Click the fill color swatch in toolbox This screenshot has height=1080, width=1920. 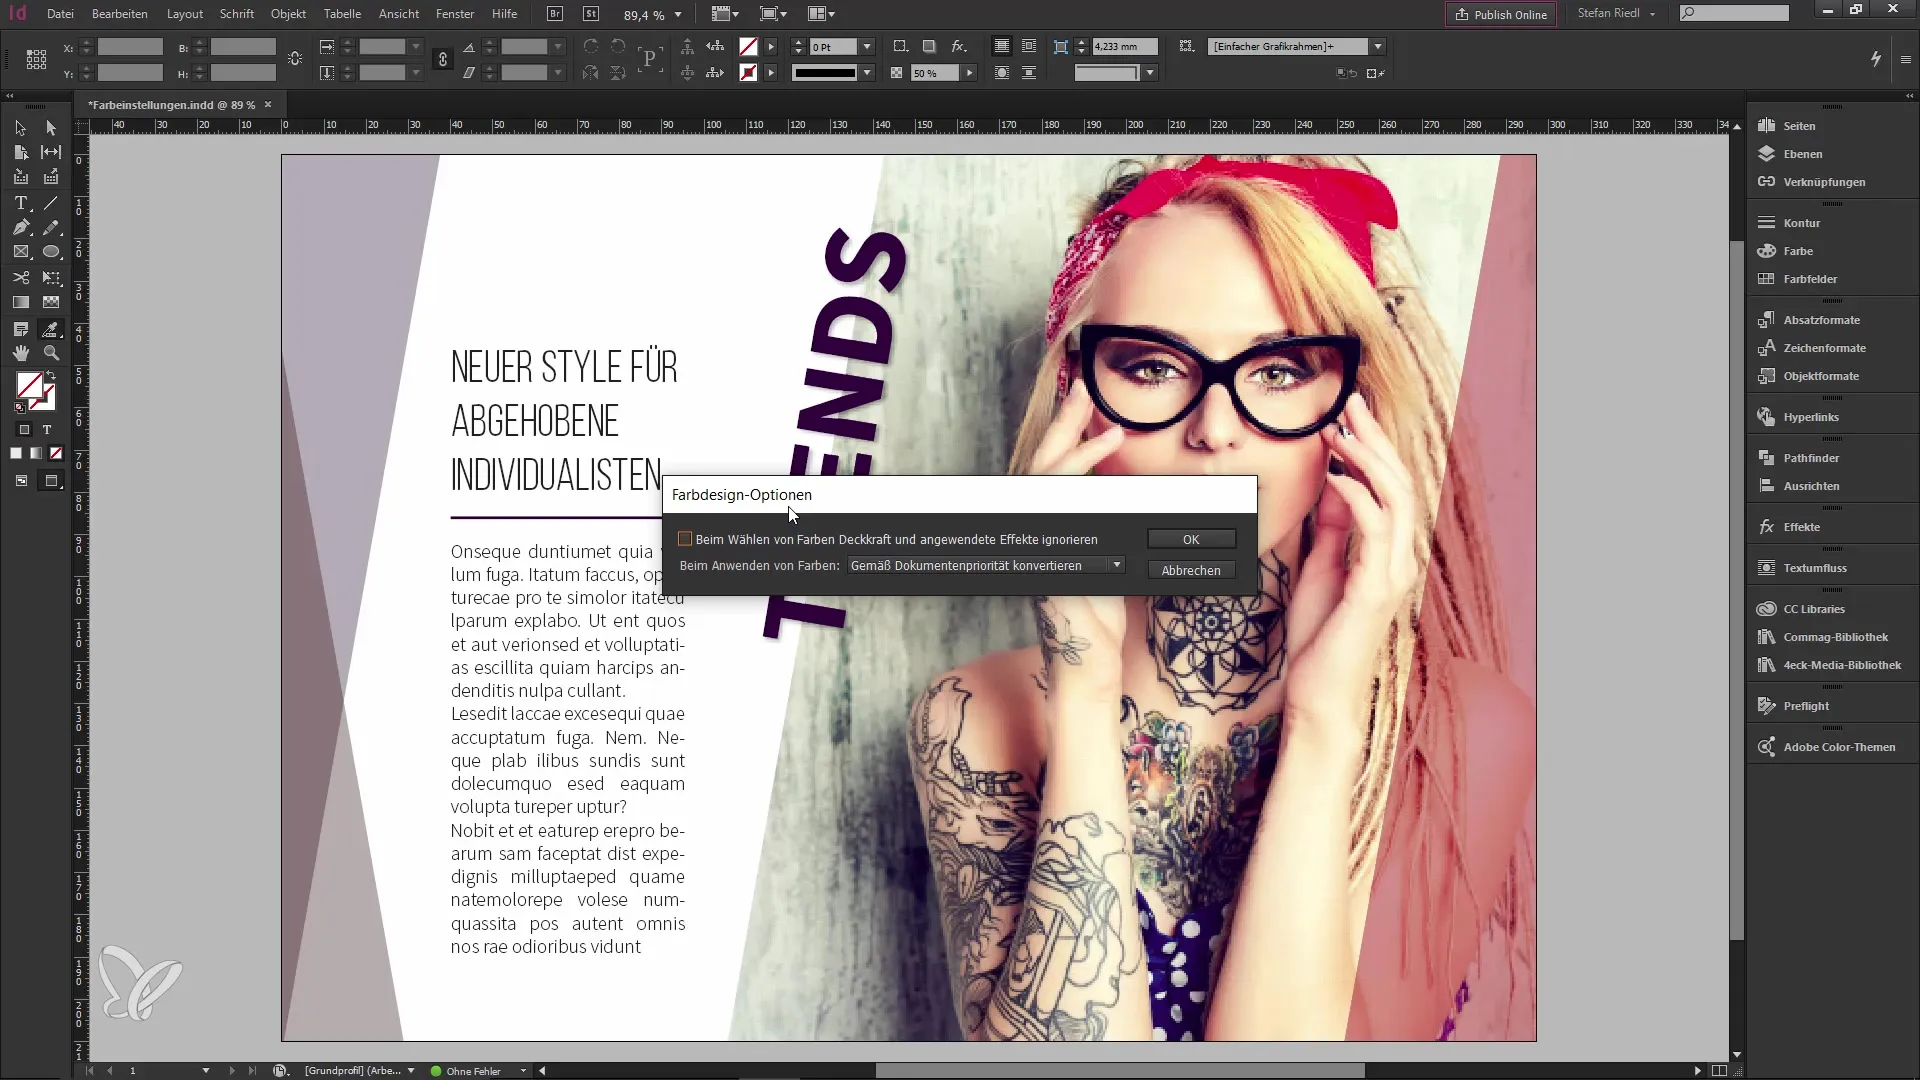[x=29, y=386]
